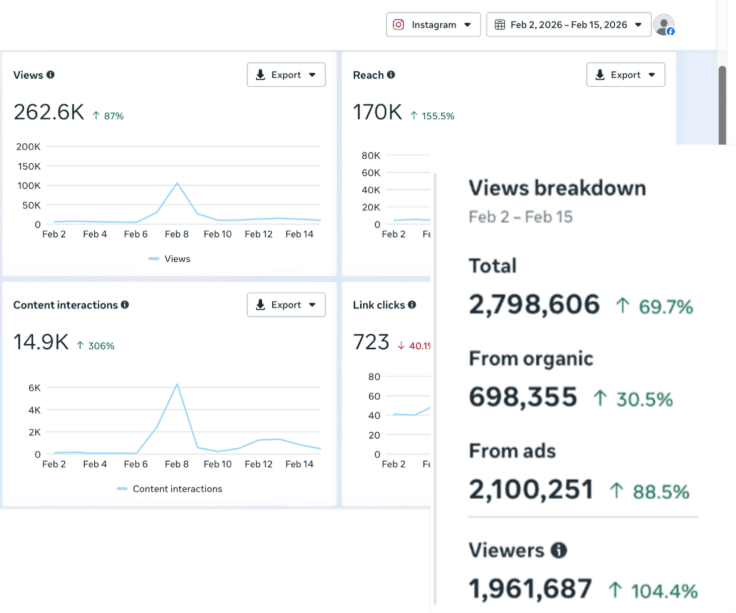The image size is (736, 613).
Task: Click the info icon next to Link clicks
Action: (412, 305)
